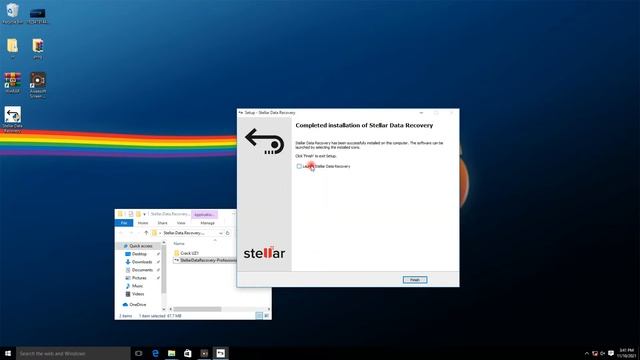Image resolution: width=640 pixels, height=360 pixels.
Task: Click the new folder icon in Explorer title bar
Action: point(138,214)
